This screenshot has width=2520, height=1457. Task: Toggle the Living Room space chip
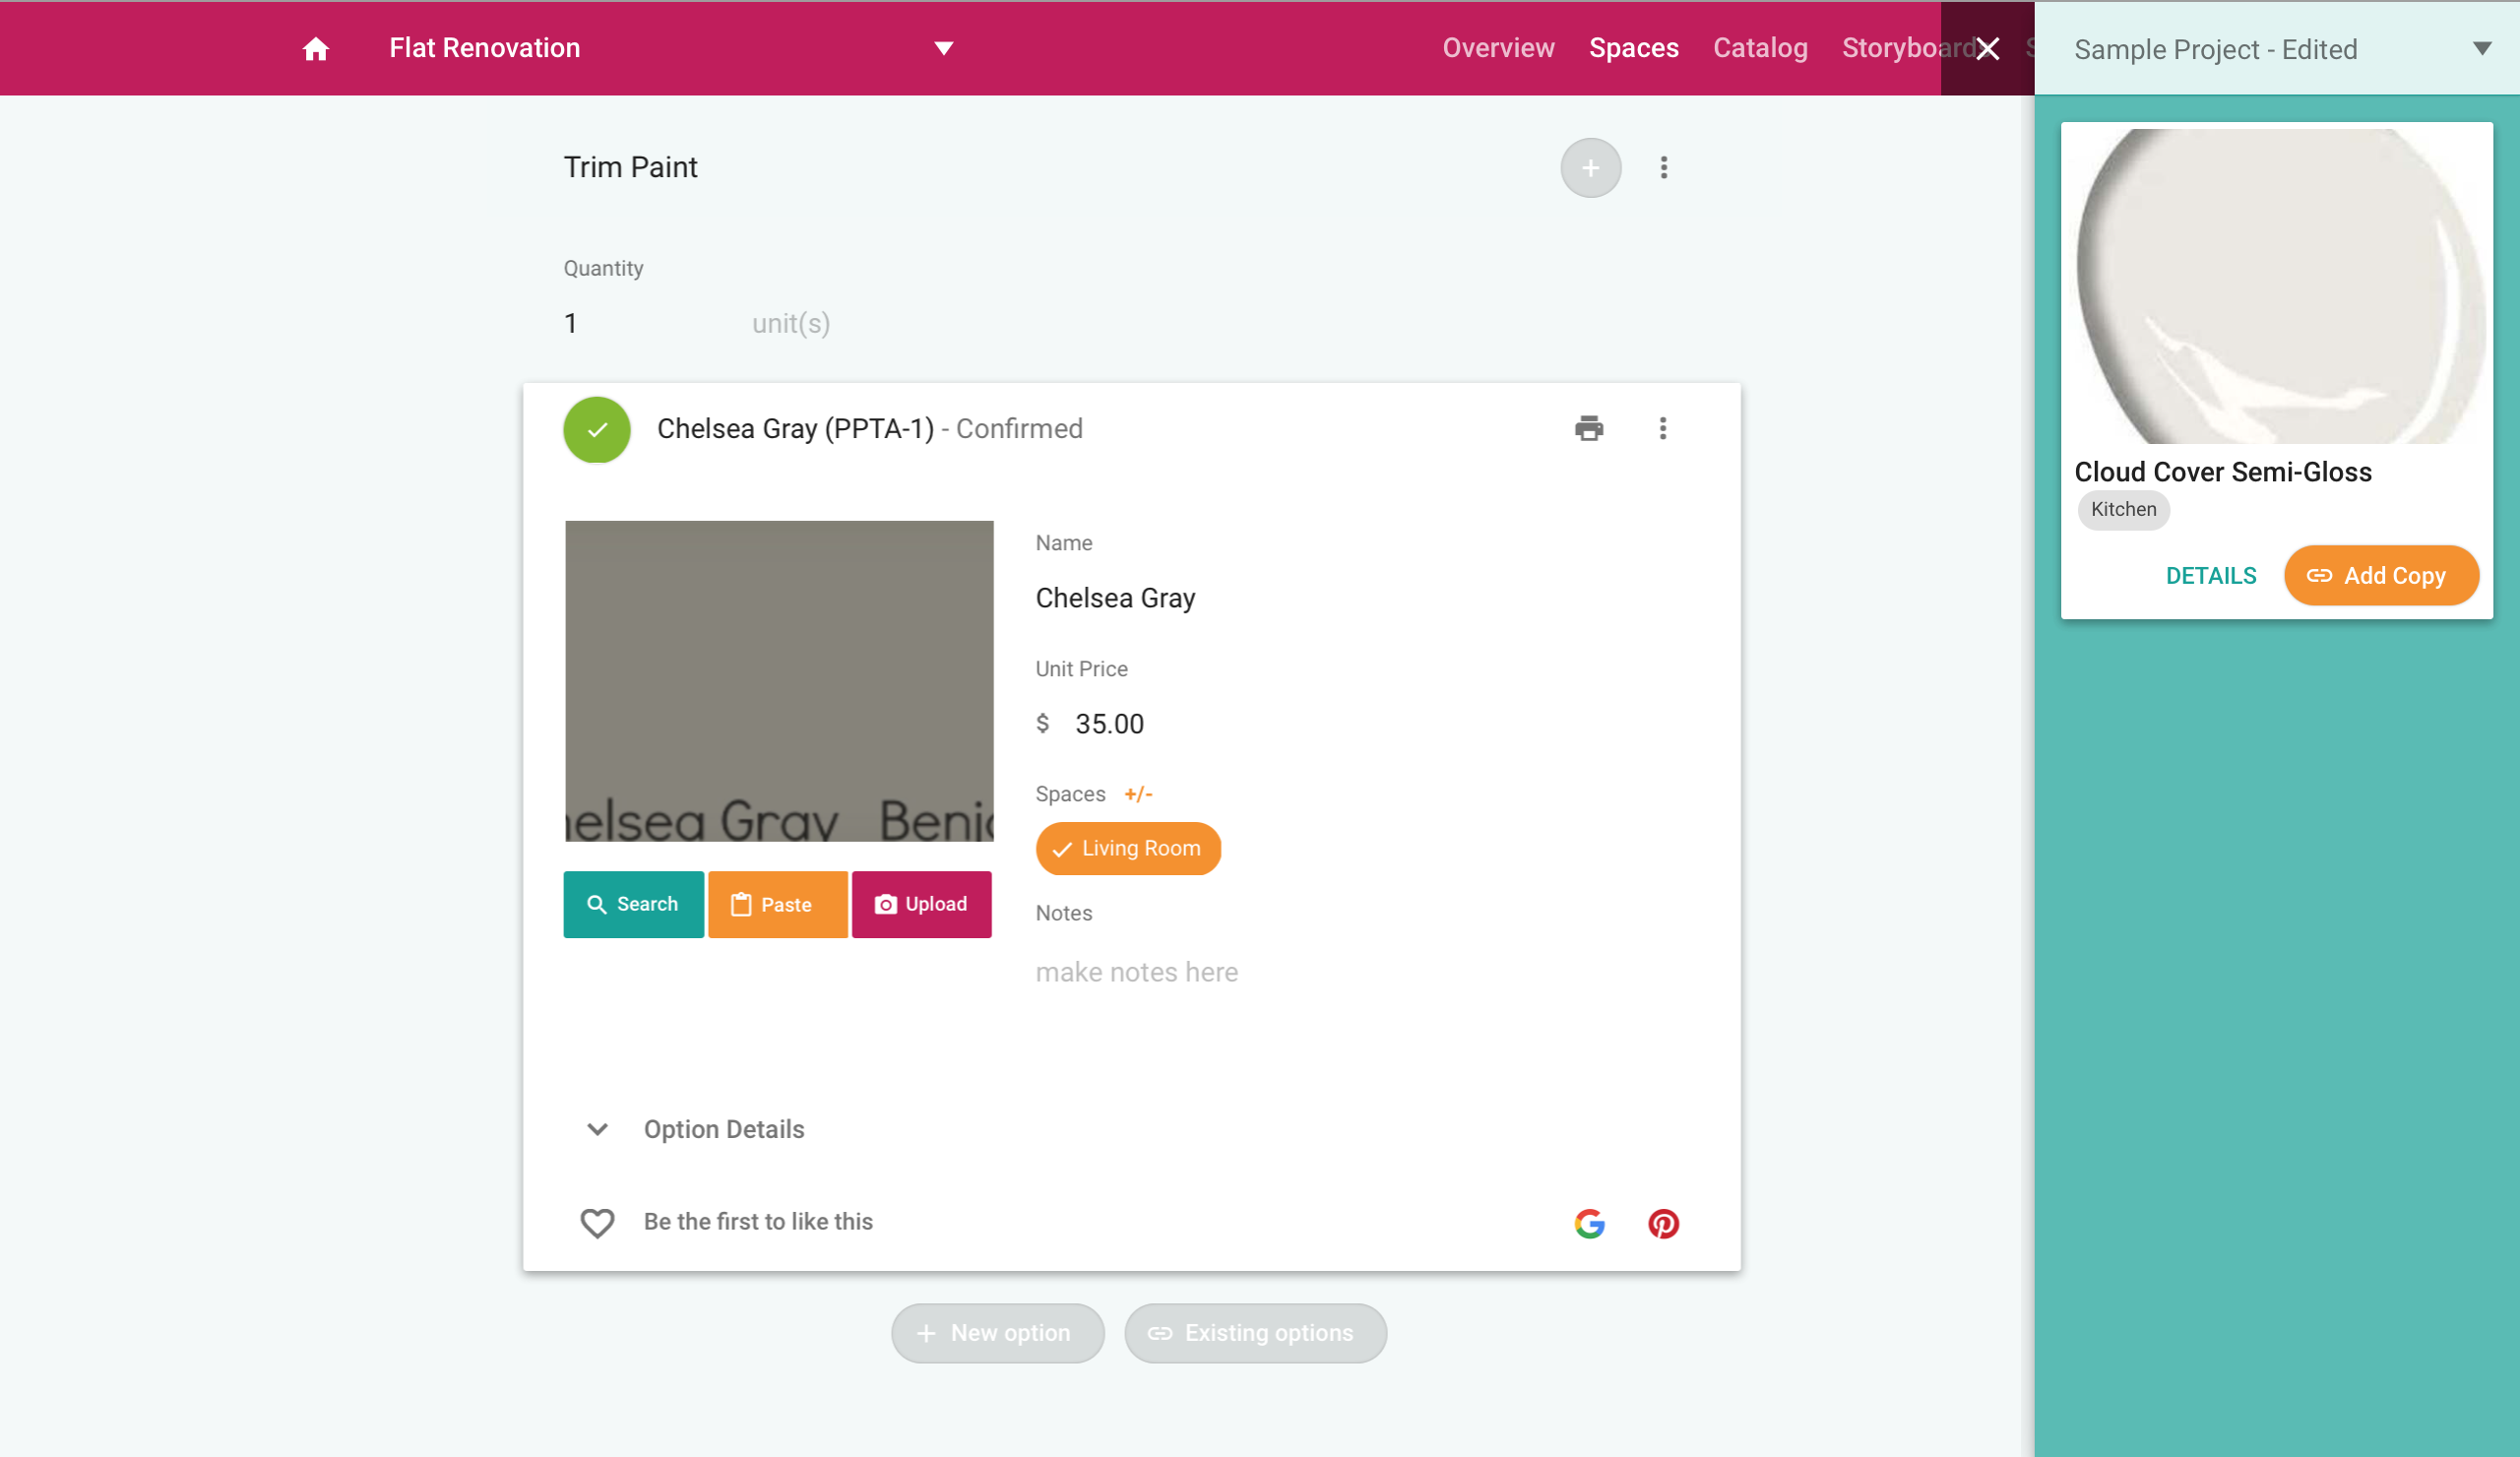click(x=1128, y=848)
